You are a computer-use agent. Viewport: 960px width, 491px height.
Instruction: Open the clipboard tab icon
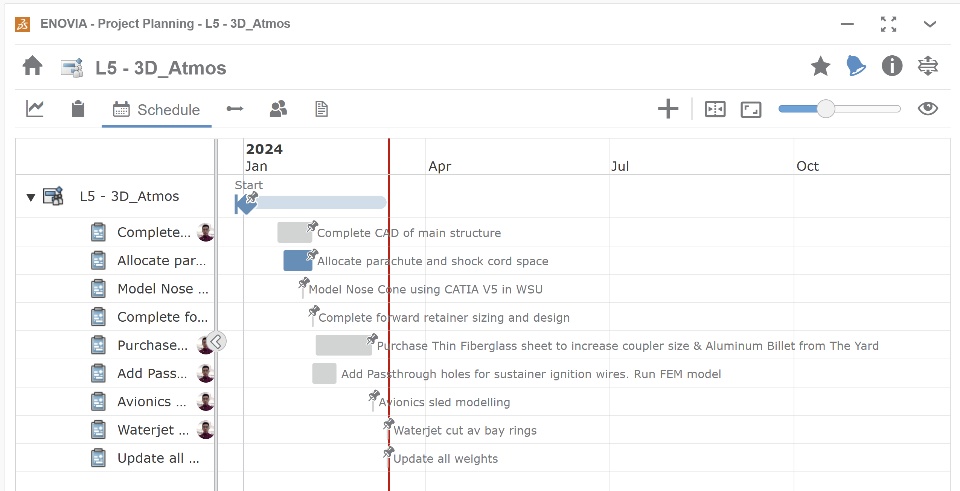pos(78,109)
